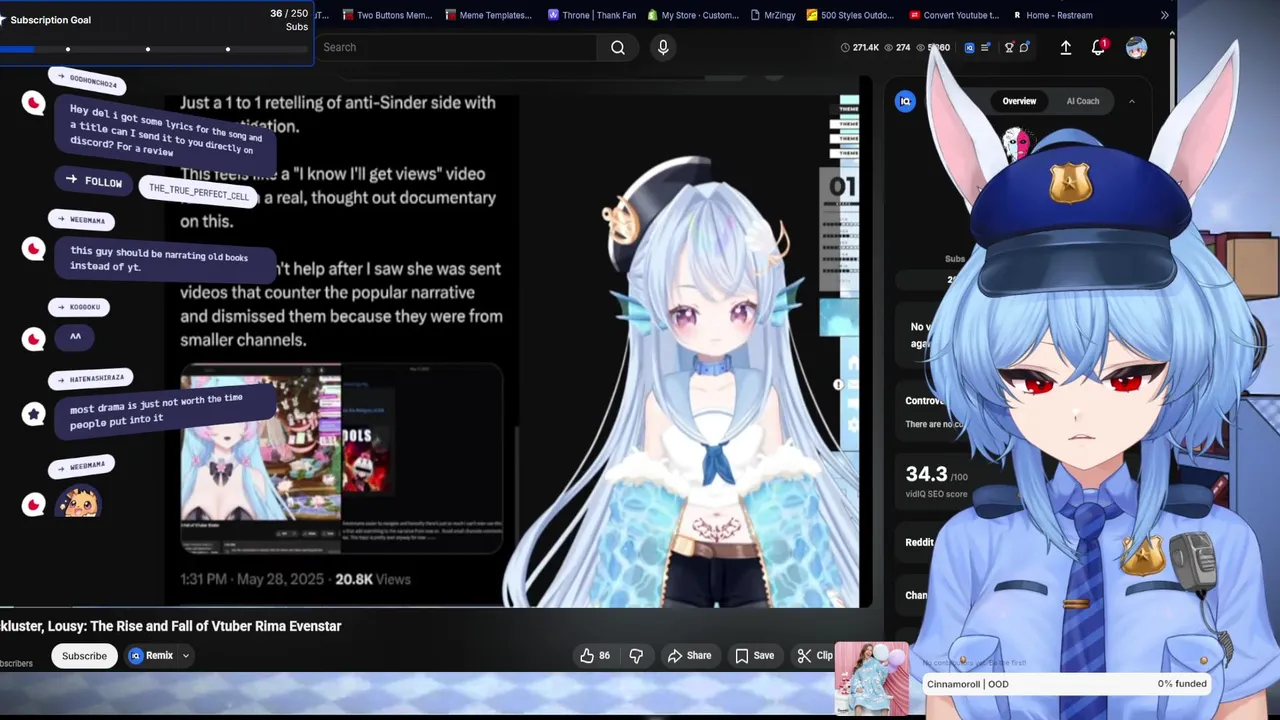1280x720 pixels.
Task: Click the video title Rima Evenstar
Action: [x=171, y=626]
